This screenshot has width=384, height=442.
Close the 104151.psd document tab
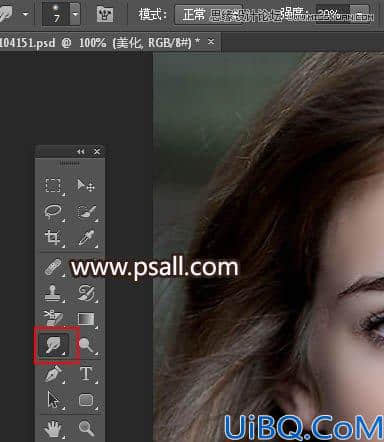pos(211,42)
